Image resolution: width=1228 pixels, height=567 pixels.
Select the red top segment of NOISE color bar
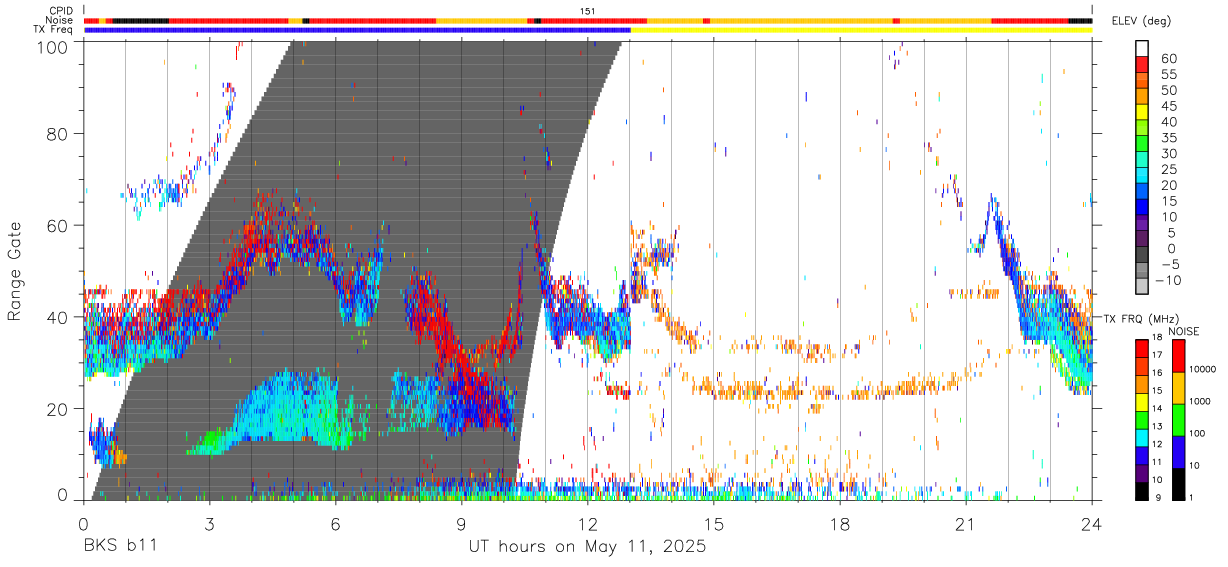coord(1179,355)
